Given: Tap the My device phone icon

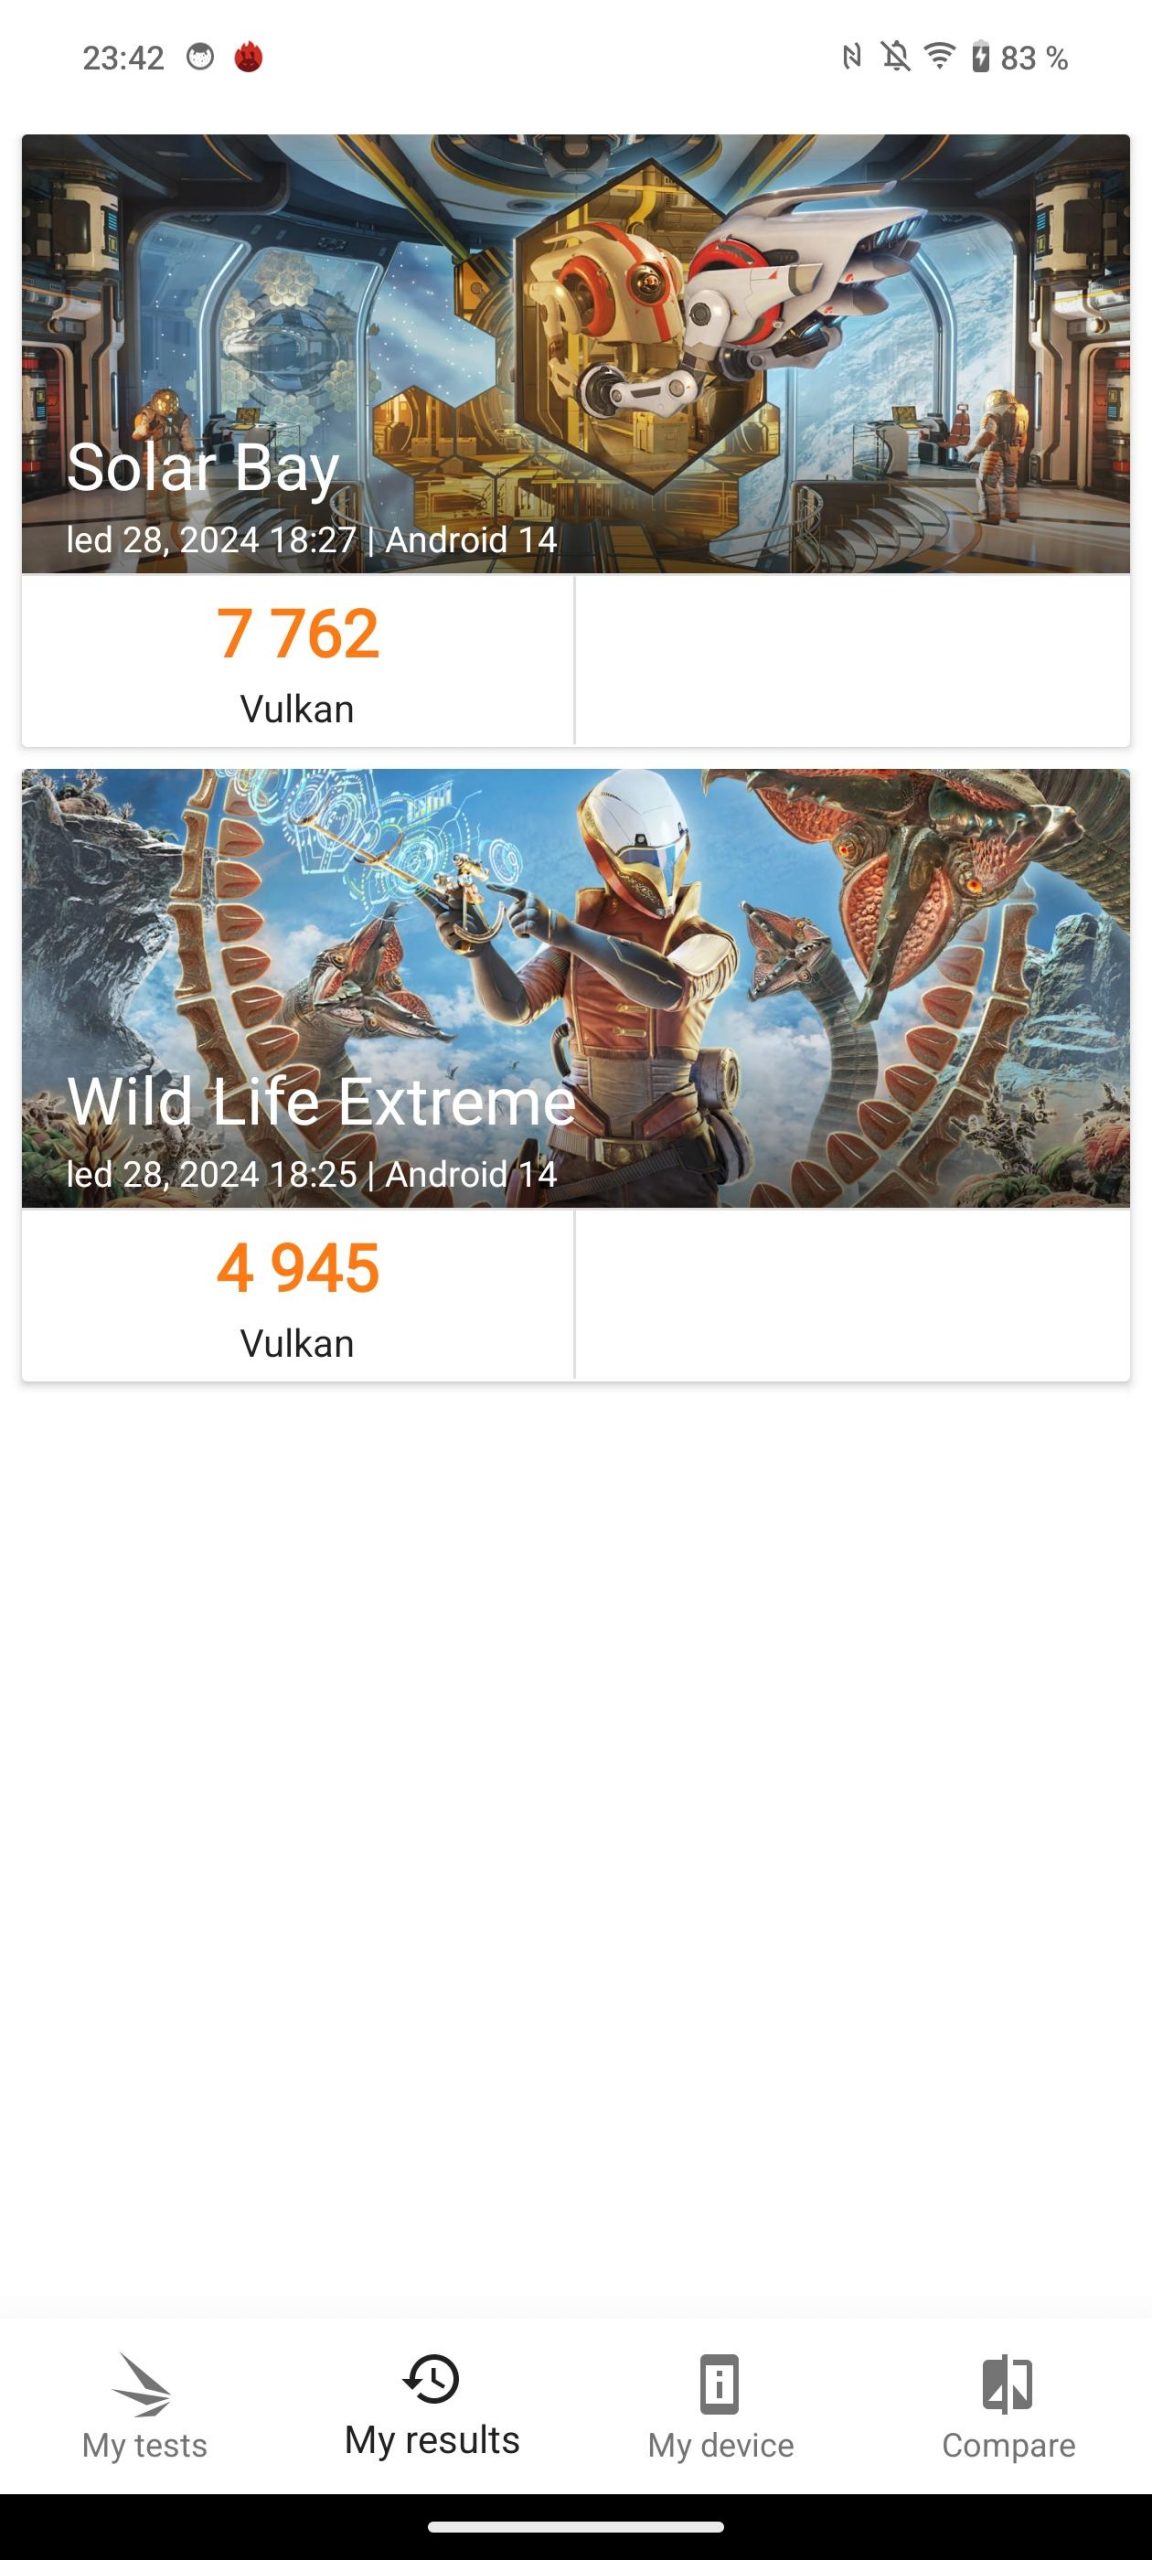Looking at the screenshot, I should click(720, 2385).
